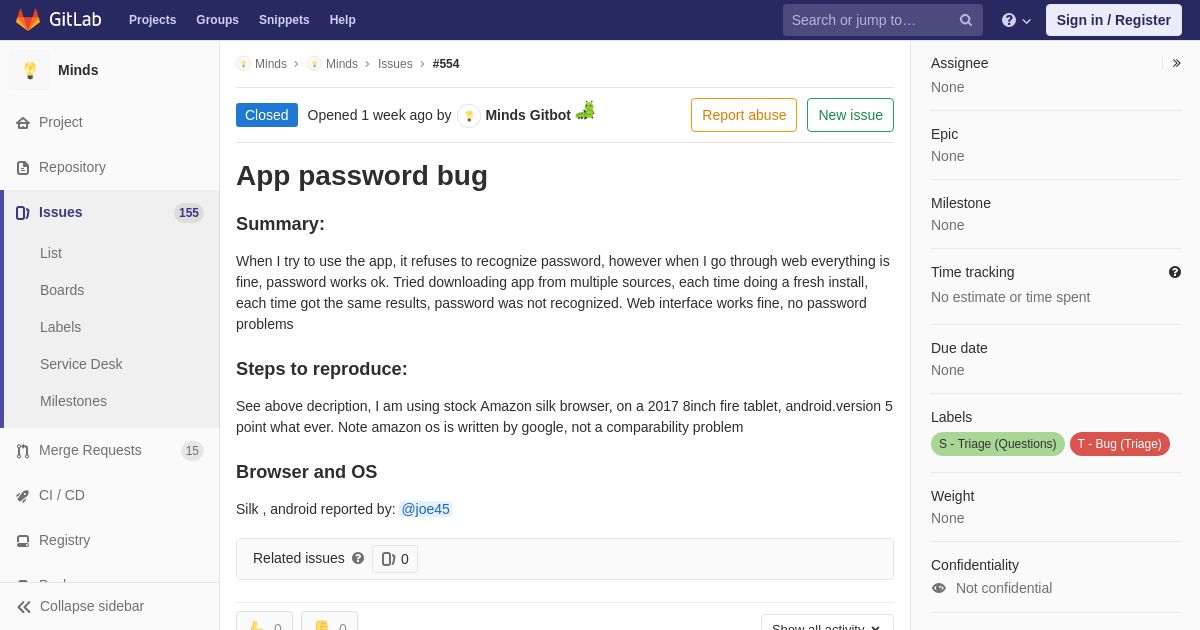Viewport: 1200px width, 630px height.
Task: Click the search magnifier icon
Action: pyautogui.click(x=965, y=20)
